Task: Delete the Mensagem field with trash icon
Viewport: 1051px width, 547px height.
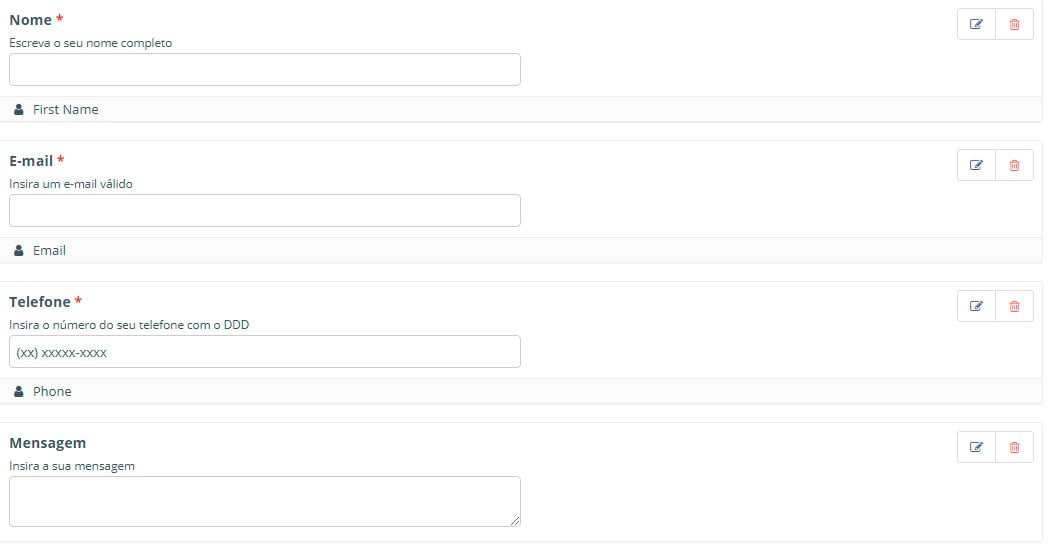Action: [1014, 448]
